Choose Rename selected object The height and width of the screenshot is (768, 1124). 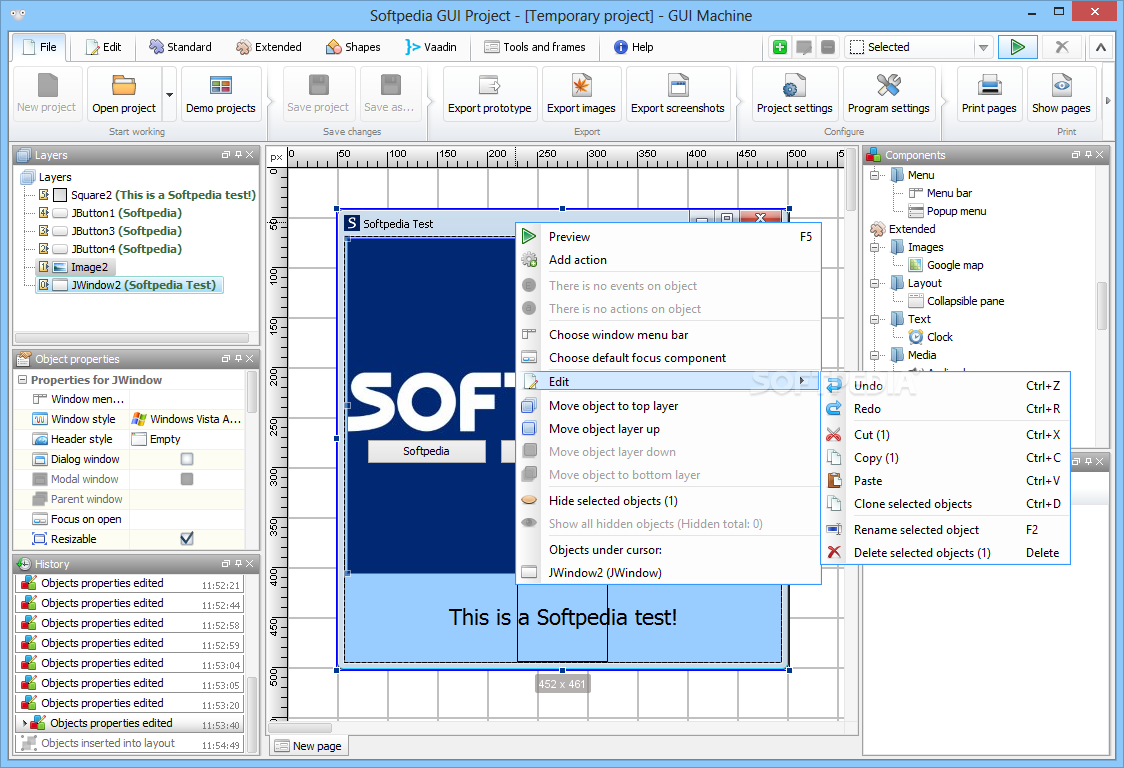point(946,530)
